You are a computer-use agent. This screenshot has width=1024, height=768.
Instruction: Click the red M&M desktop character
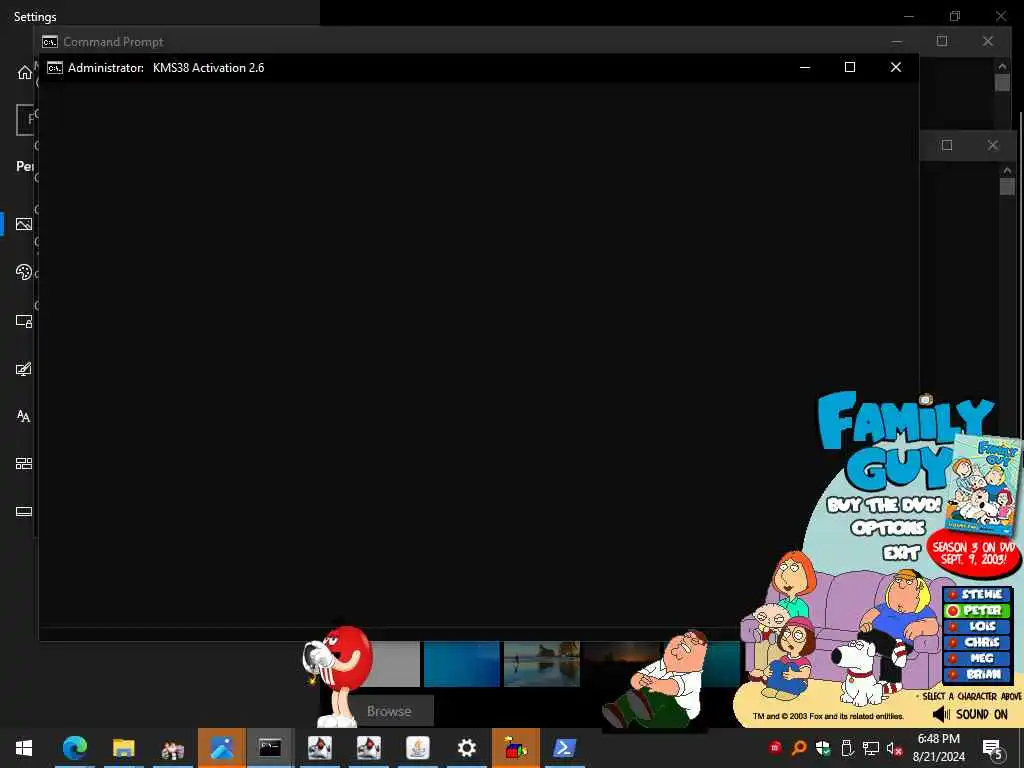coord(338,676)
